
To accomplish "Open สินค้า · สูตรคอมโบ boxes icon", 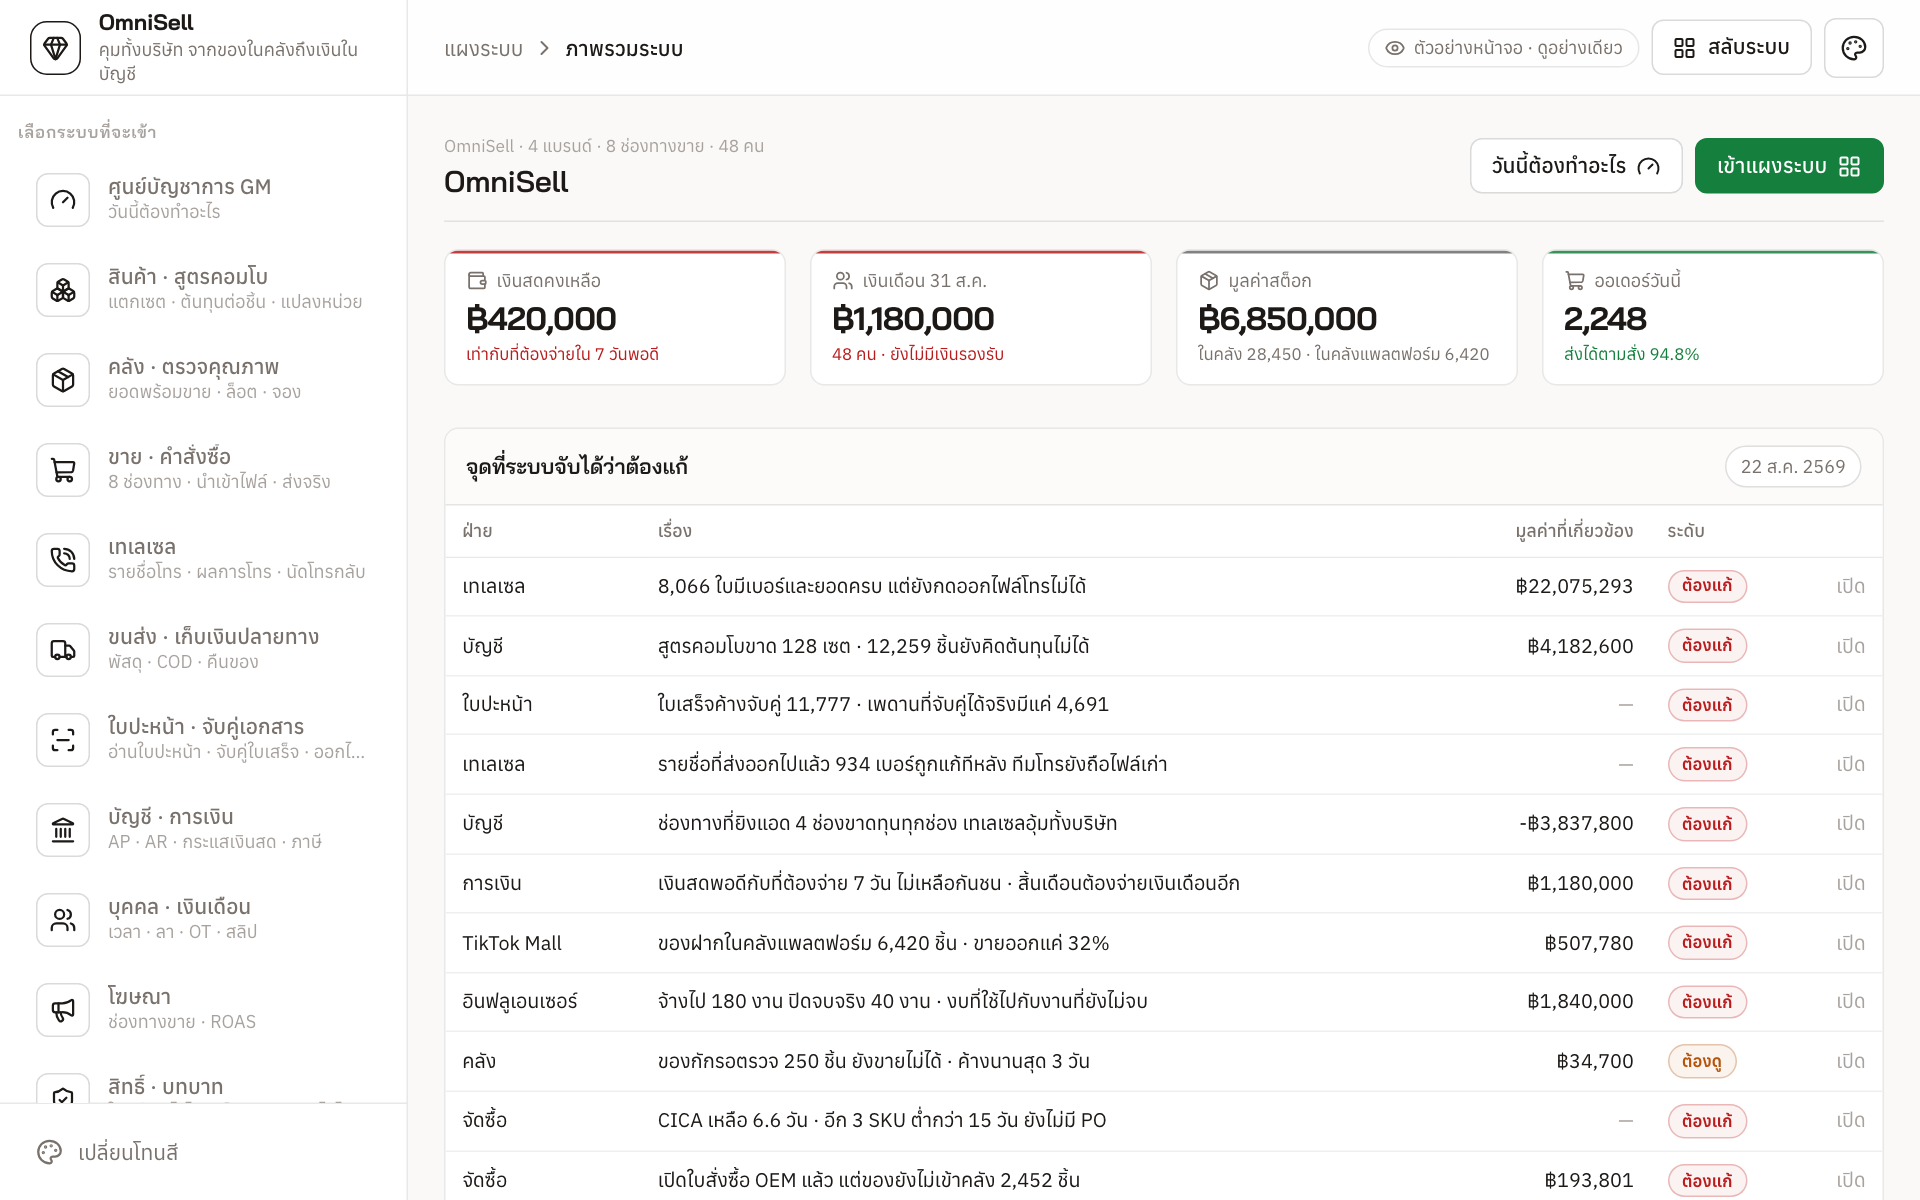I will tap(63, 290).
